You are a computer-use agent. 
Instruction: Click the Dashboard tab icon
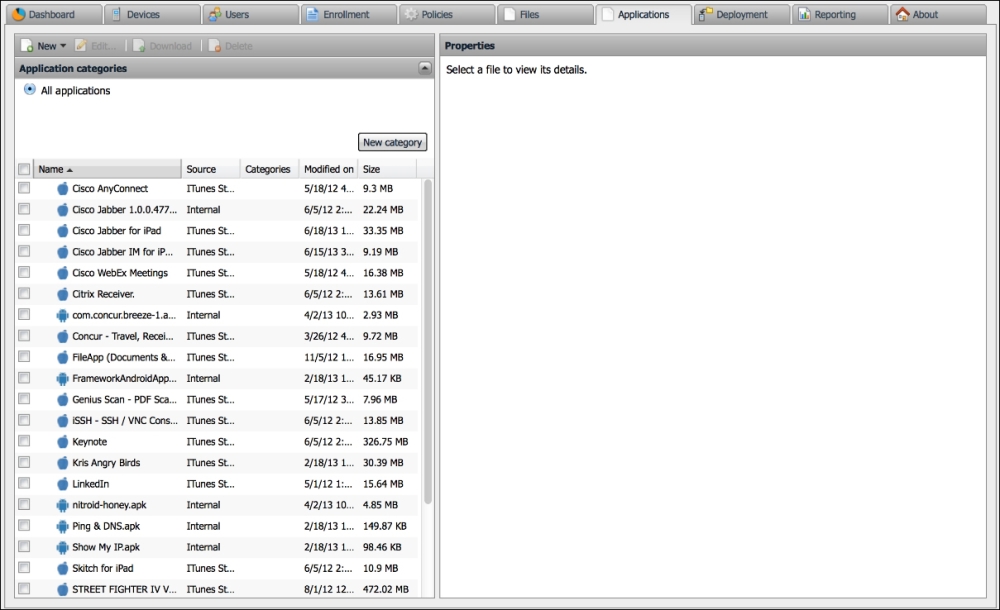[x=18, y=14]
